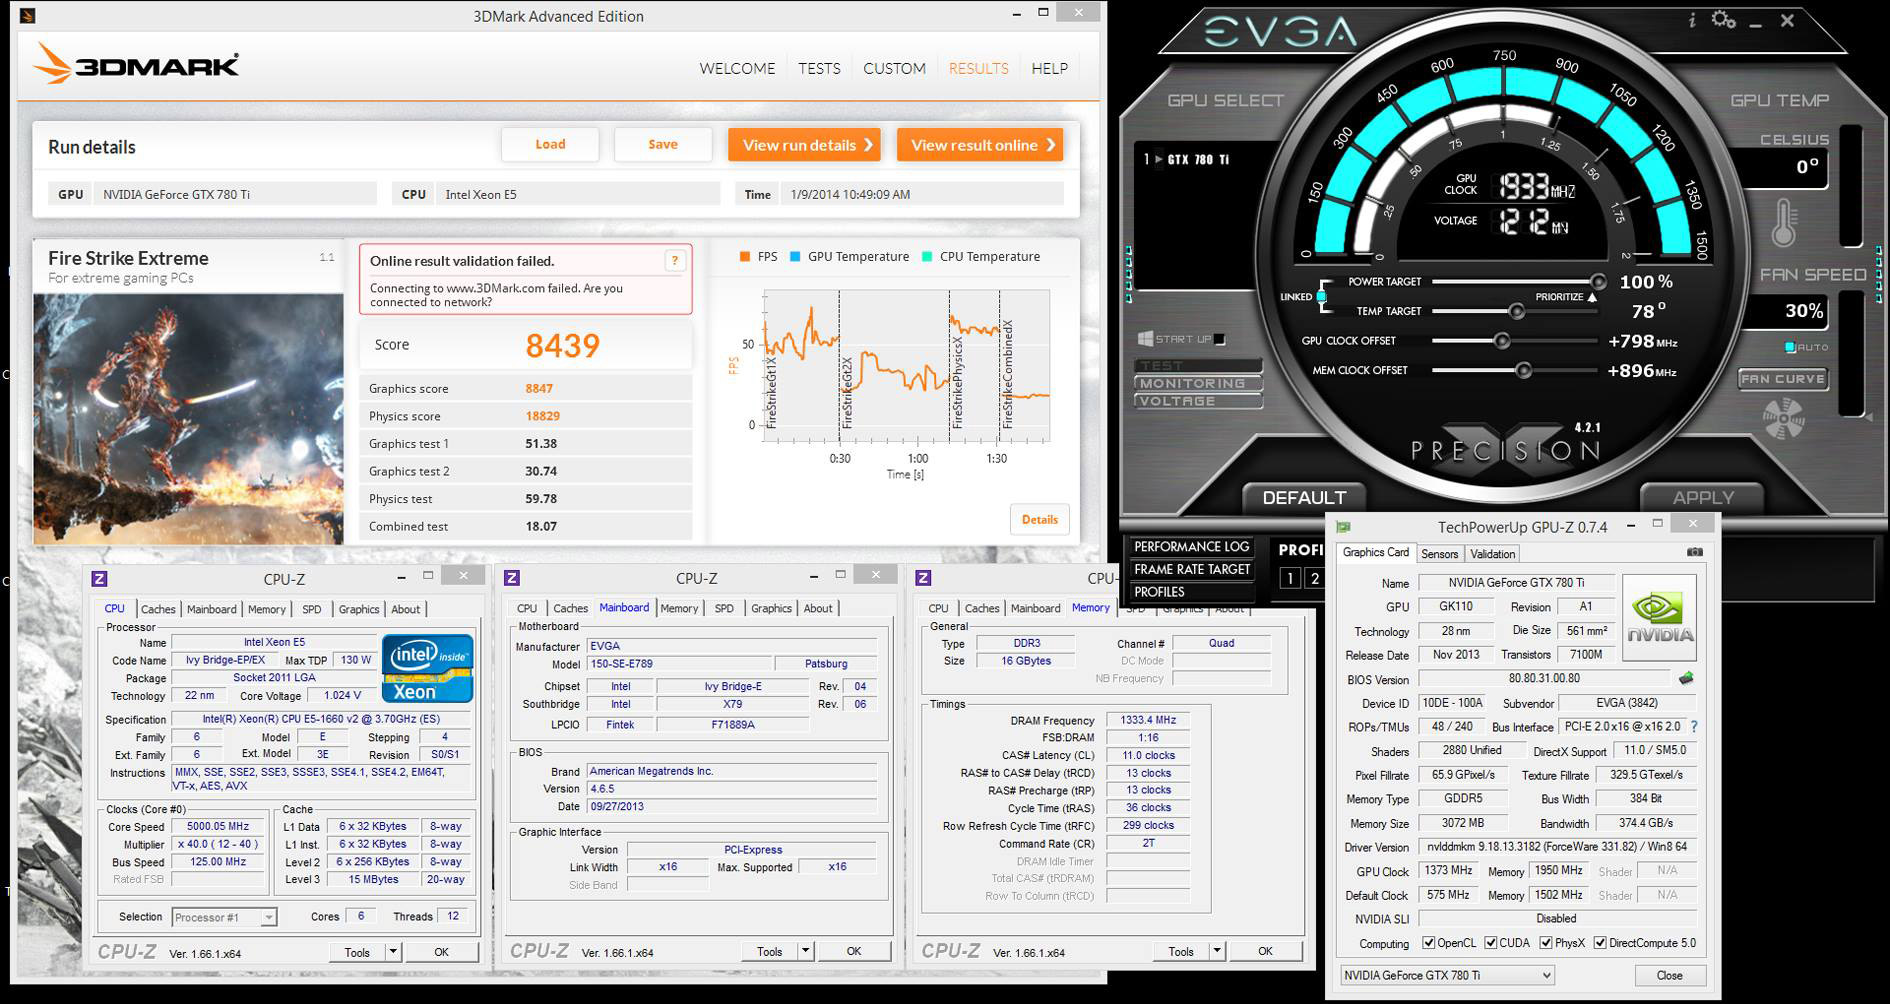Go to the TESTS section in 3DMark
Image resolution: width=1890 pixels, height=1004 pixels.
pyautogui.click(x=819, y=68)
